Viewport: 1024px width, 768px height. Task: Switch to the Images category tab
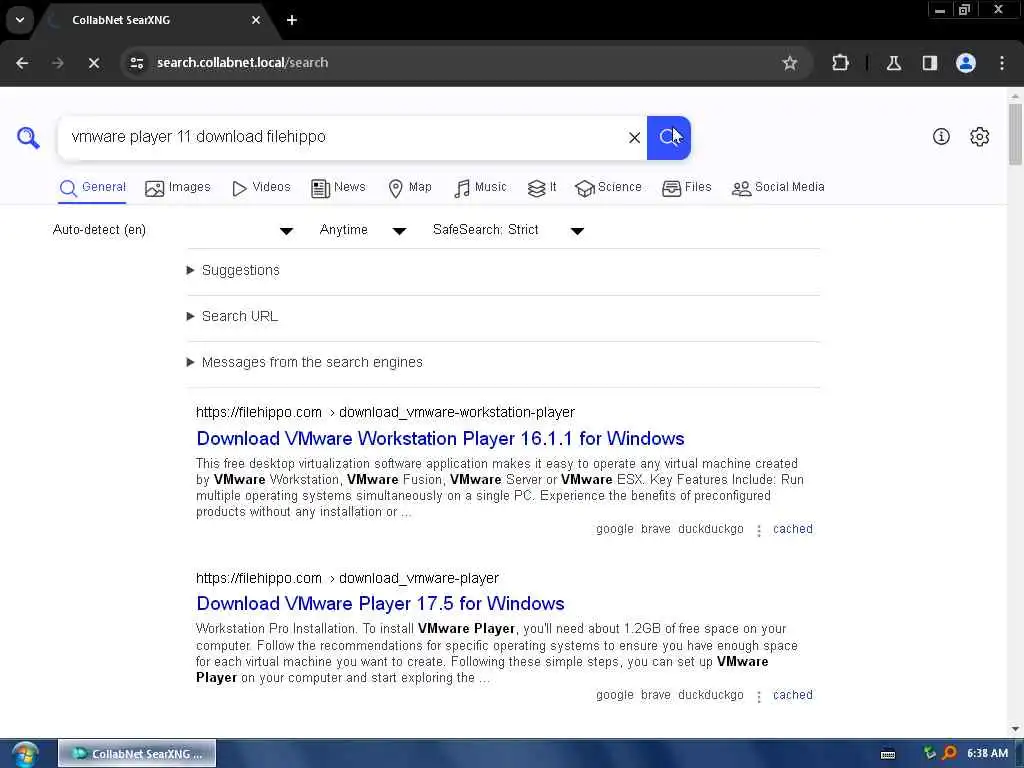pos(178,188)
